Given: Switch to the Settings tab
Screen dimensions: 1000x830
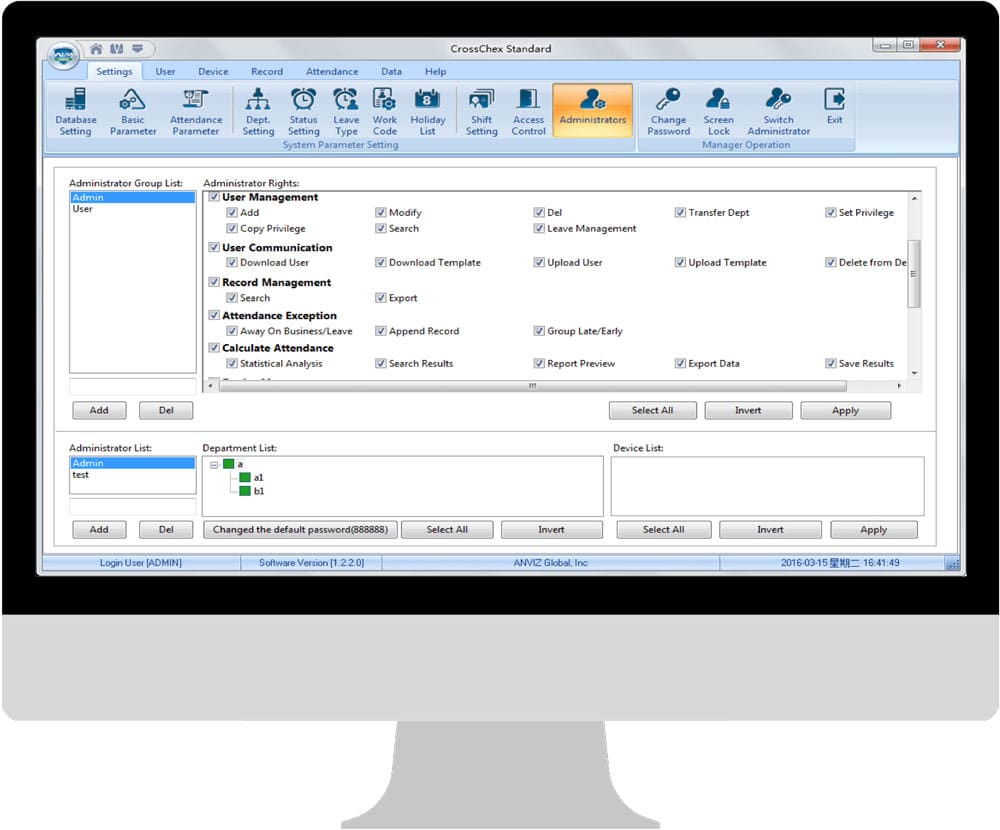Looking at the screenshot, I should tap(114, 71).
